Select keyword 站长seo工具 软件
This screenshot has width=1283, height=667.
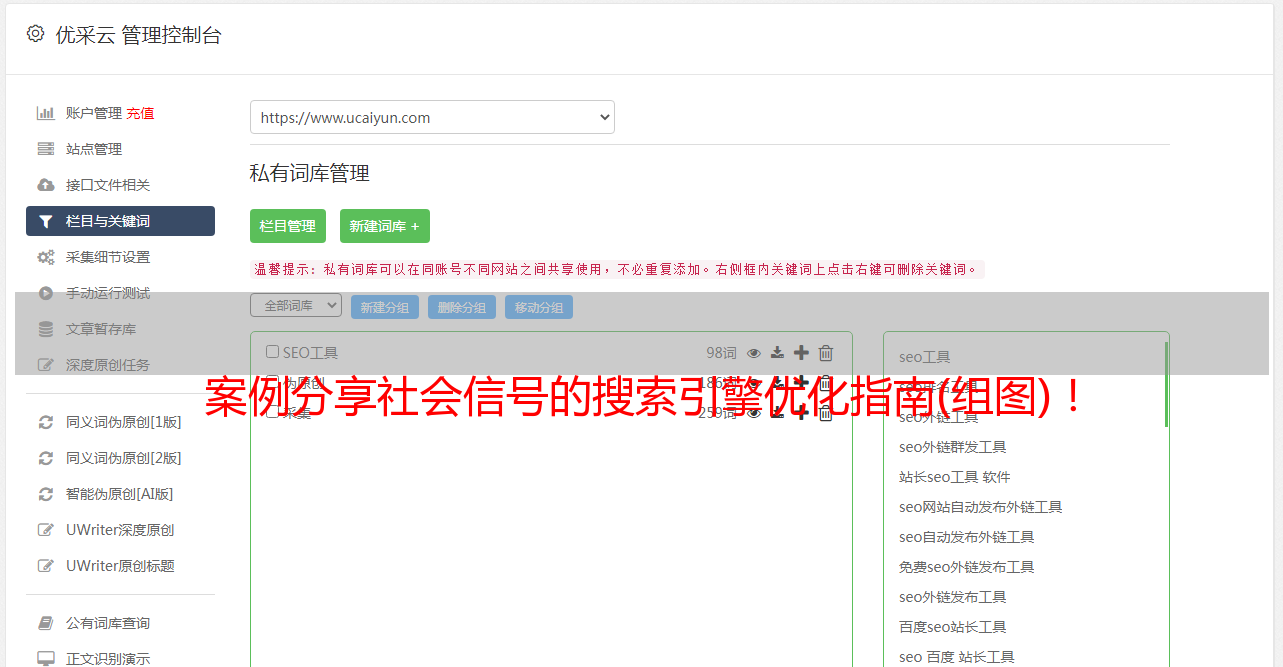(x=955, y=477)
